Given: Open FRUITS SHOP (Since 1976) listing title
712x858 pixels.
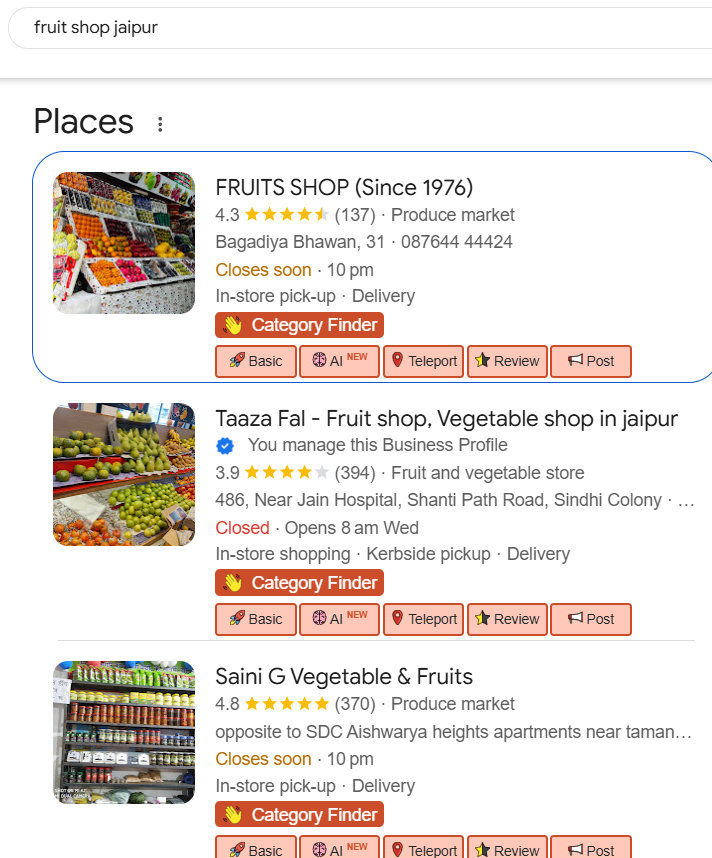Looking at the screenshot, I should coord(344,187).
